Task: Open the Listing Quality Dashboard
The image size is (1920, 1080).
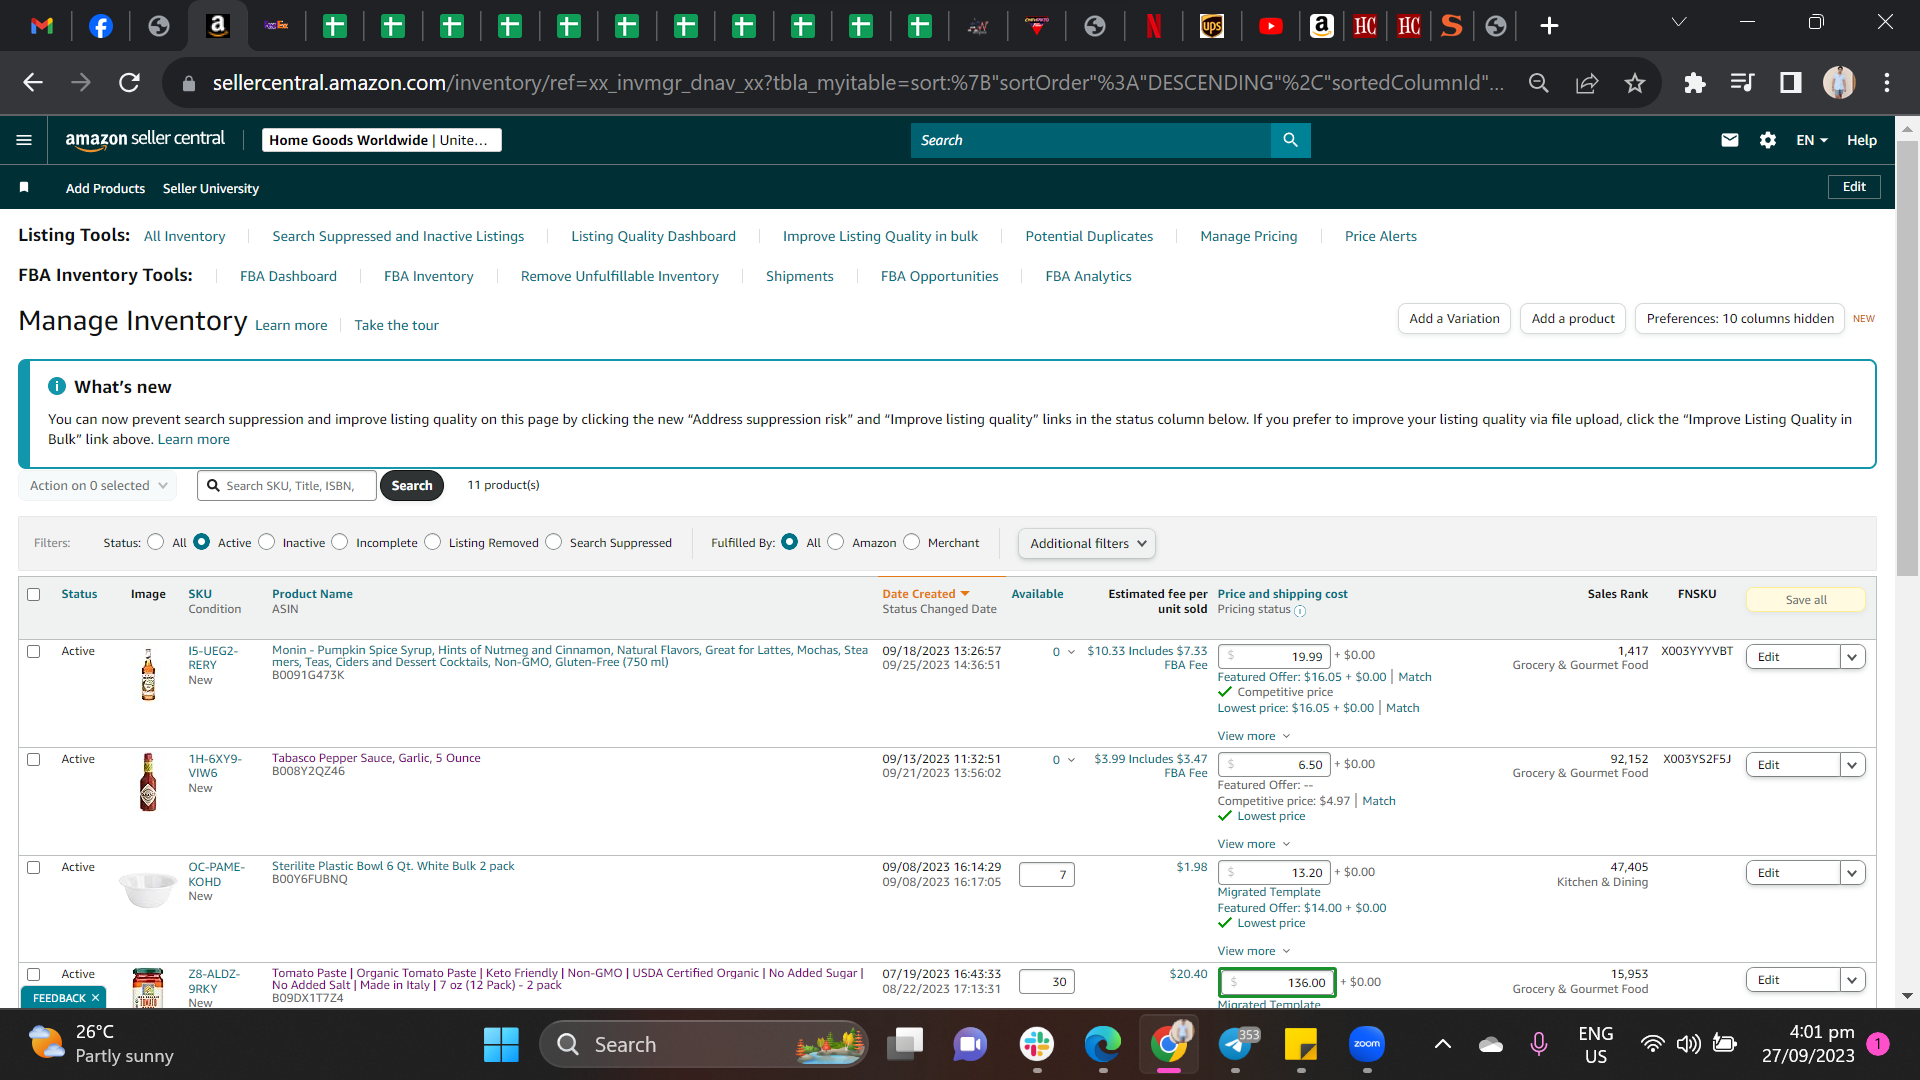Action: pos(653,236)
